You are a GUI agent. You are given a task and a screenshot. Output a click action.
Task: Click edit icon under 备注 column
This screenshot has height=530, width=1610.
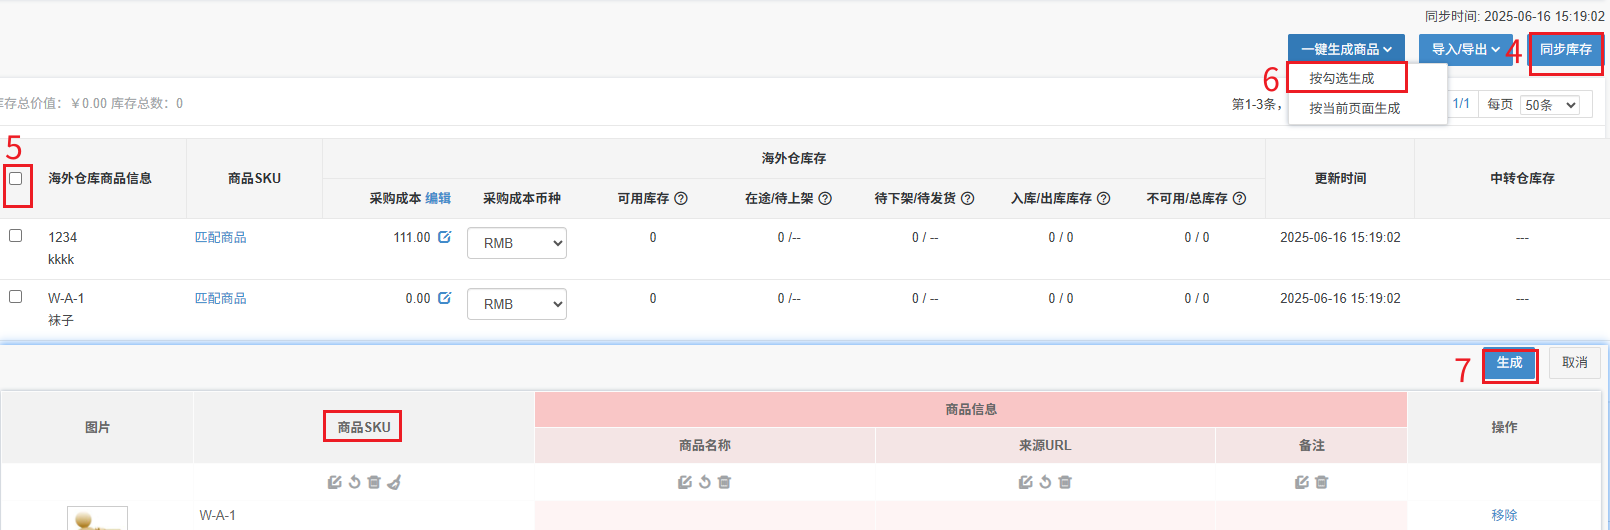tap(1302, 482)
